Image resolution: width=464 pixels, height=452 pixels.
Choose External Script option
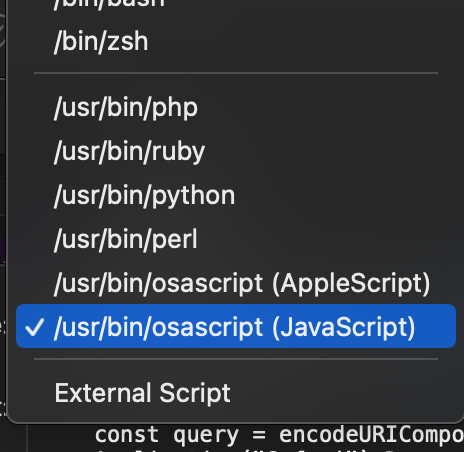pyautogui.click(x=236, y=393)
